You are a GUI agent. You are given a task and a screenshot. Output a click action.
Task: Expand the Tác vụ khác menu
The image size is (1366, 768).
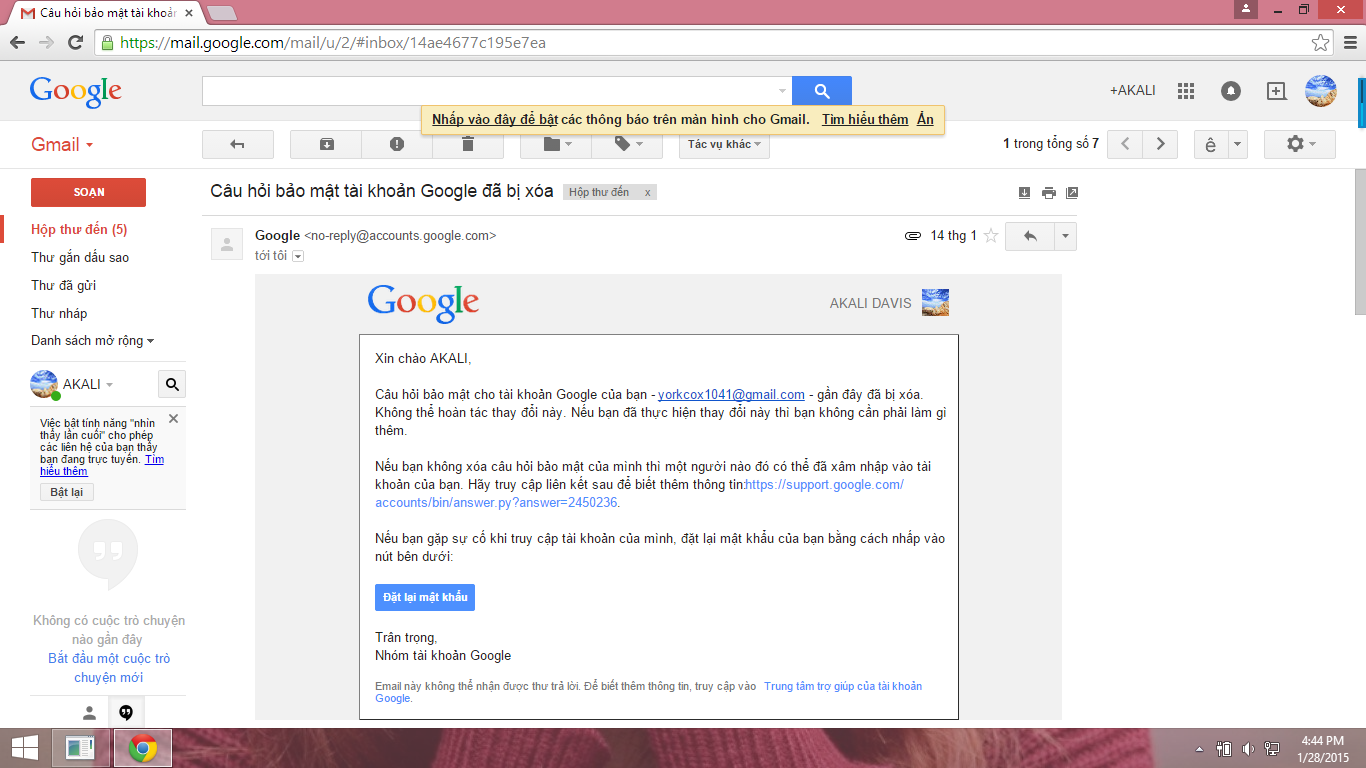tap(725, 144)
